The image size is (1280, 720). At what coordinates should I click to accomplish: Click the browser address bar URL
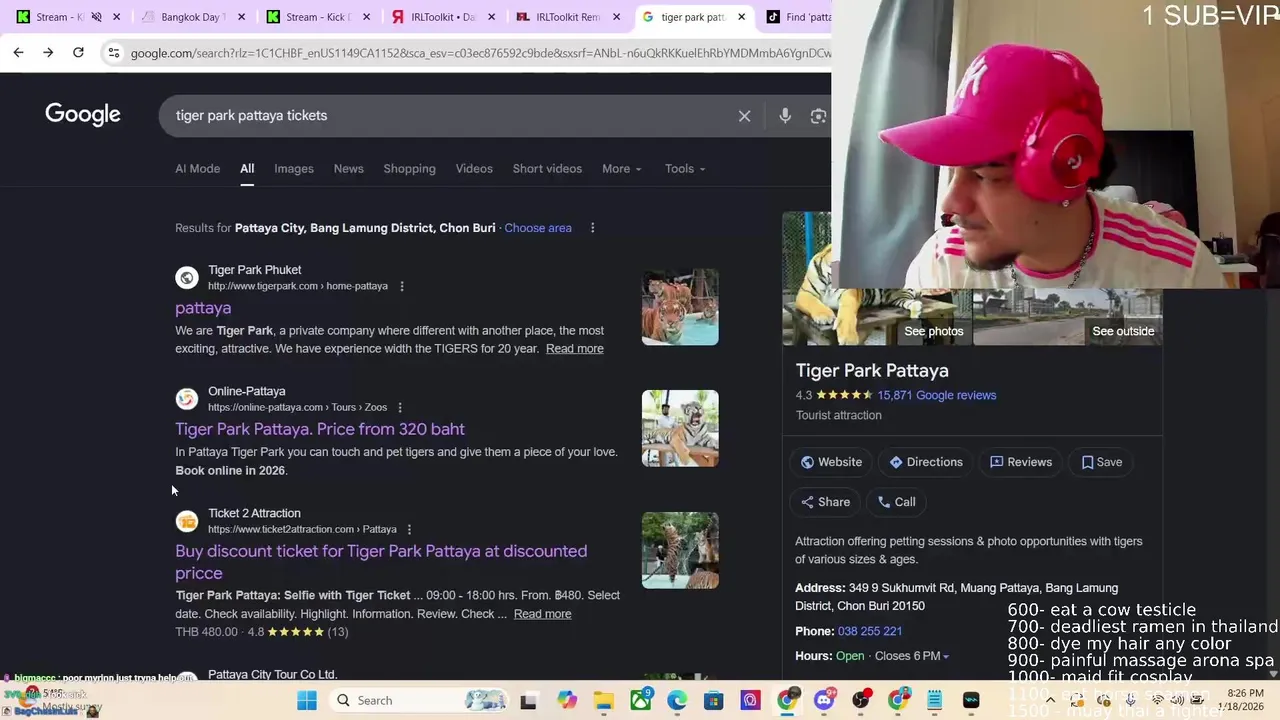click(480, 53)
